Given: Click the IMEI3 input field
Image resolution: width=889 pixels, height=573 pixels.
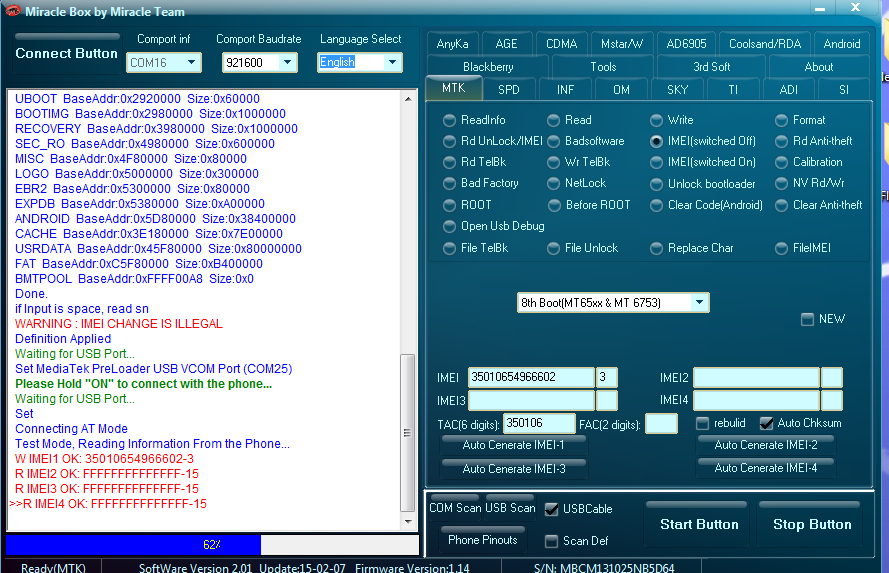Looking at the screenshot, I should (x=531, y=400).
